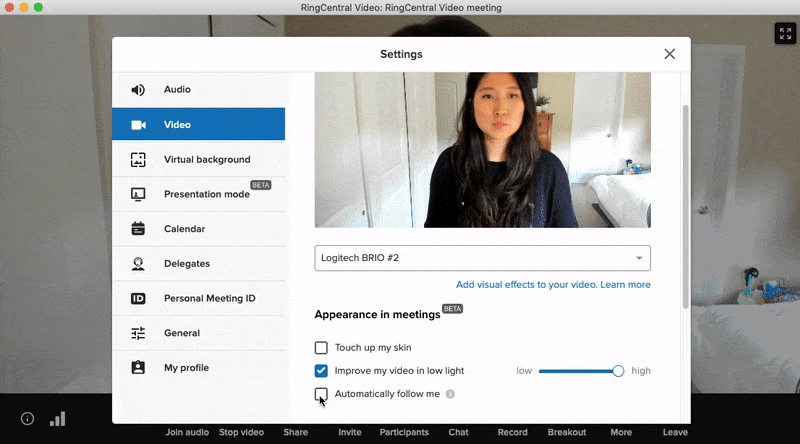800x444 pixels.
Task: Click the Audio speaker icon in sidebar
Action: (139, 90)
